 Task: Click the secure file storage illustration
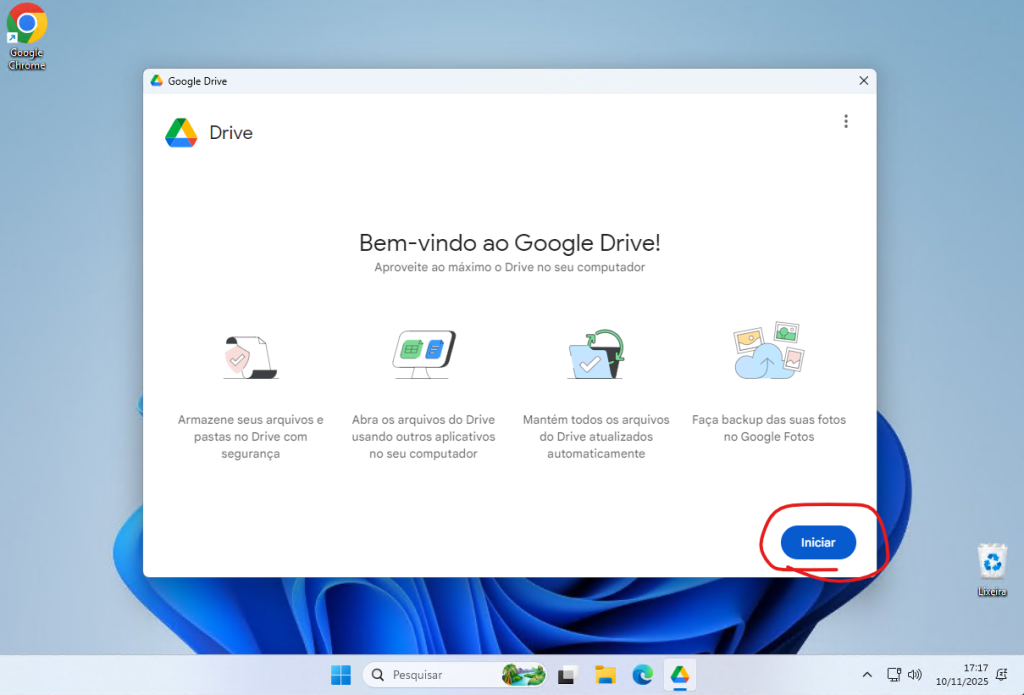pyautogui.click(x=250, y=356)
